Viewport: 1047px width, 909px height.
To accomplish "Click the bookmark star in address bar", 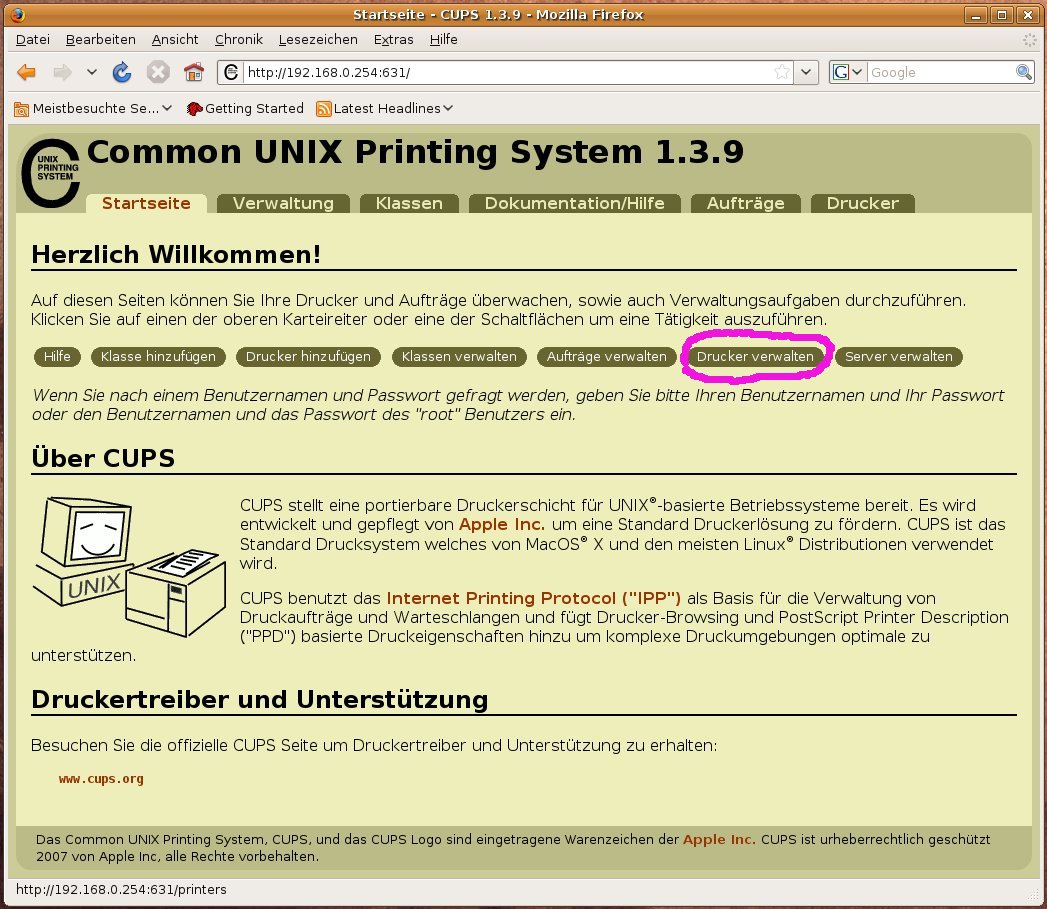I will click(x=782, y=72).
